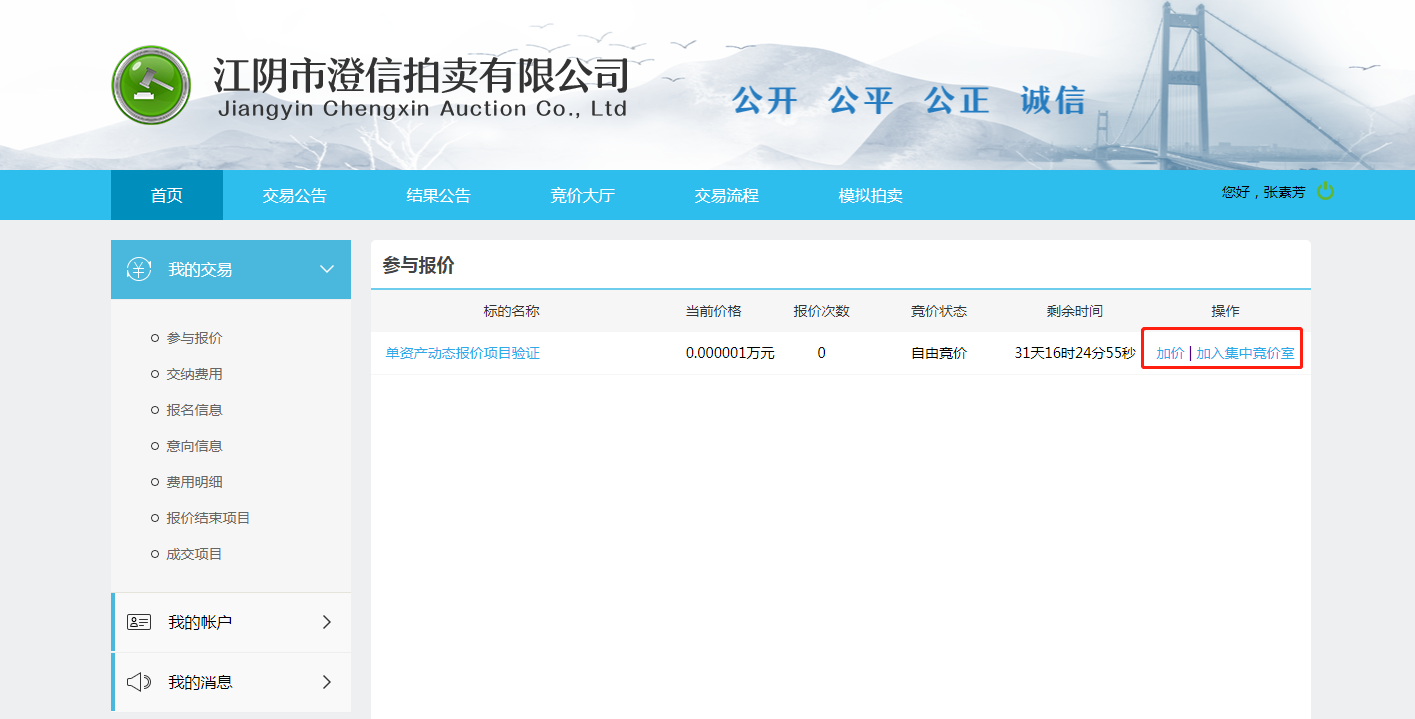The height and width of the screenshot is (719, 1415).
Task: Open 意向信息 in the sidebar
Action: pyautogui.click(x=194, y=446)
